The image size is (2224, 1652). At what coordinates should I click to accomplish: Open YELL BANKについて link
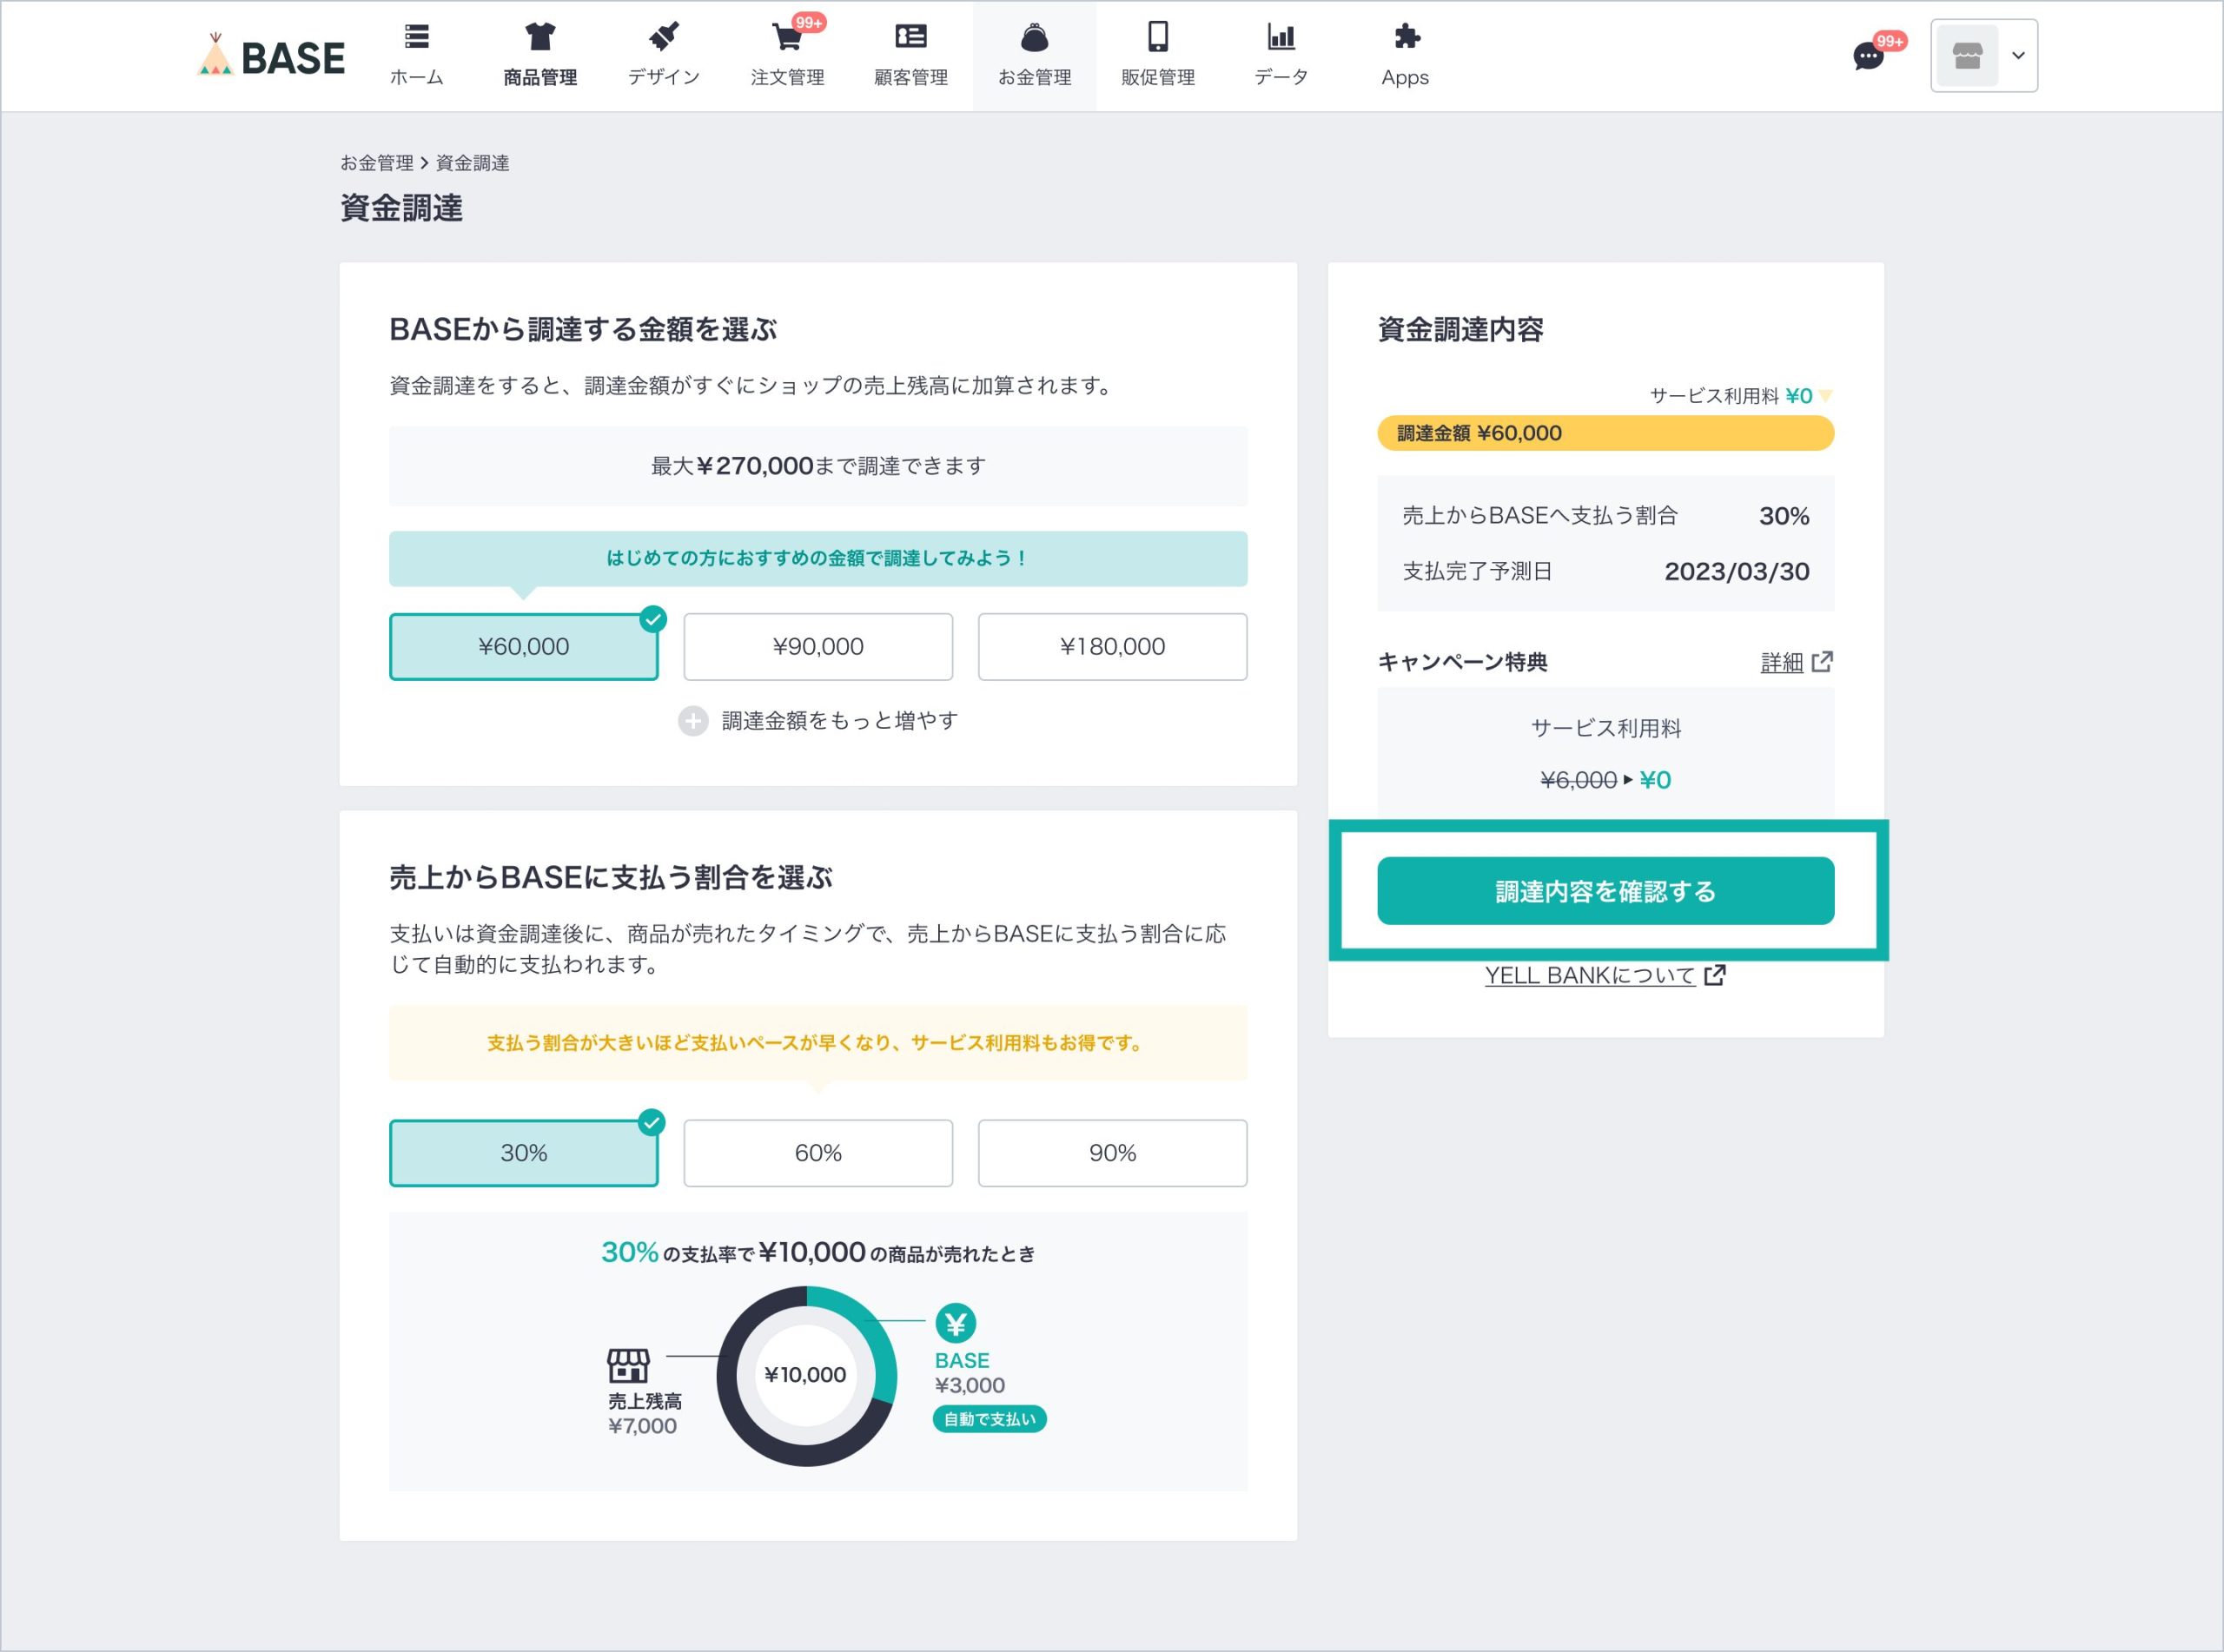click(x=1589, y=975)
